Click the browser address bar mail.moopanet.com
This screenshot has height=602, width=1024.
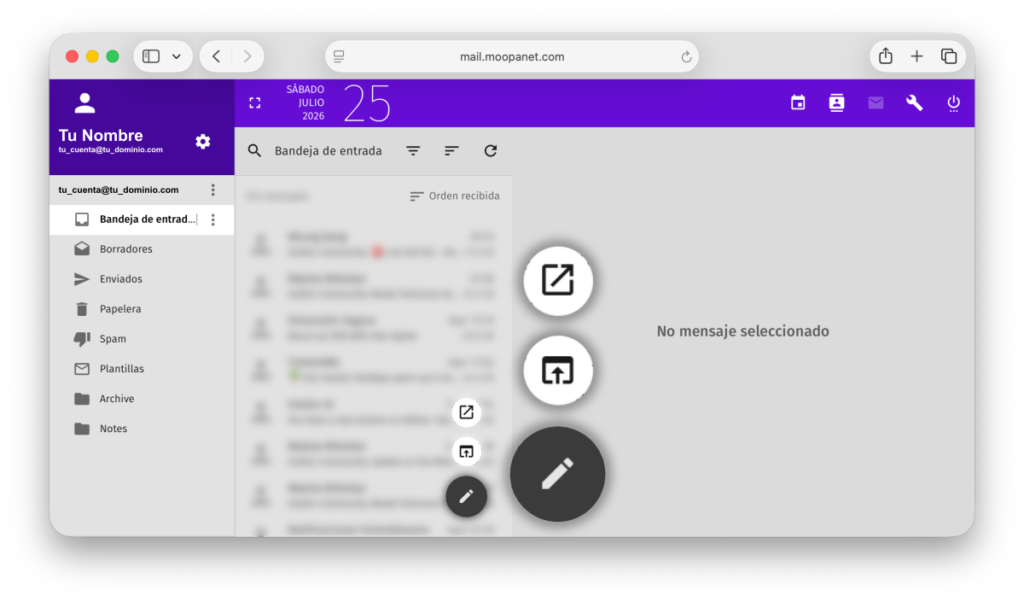(x=512, y=57)
